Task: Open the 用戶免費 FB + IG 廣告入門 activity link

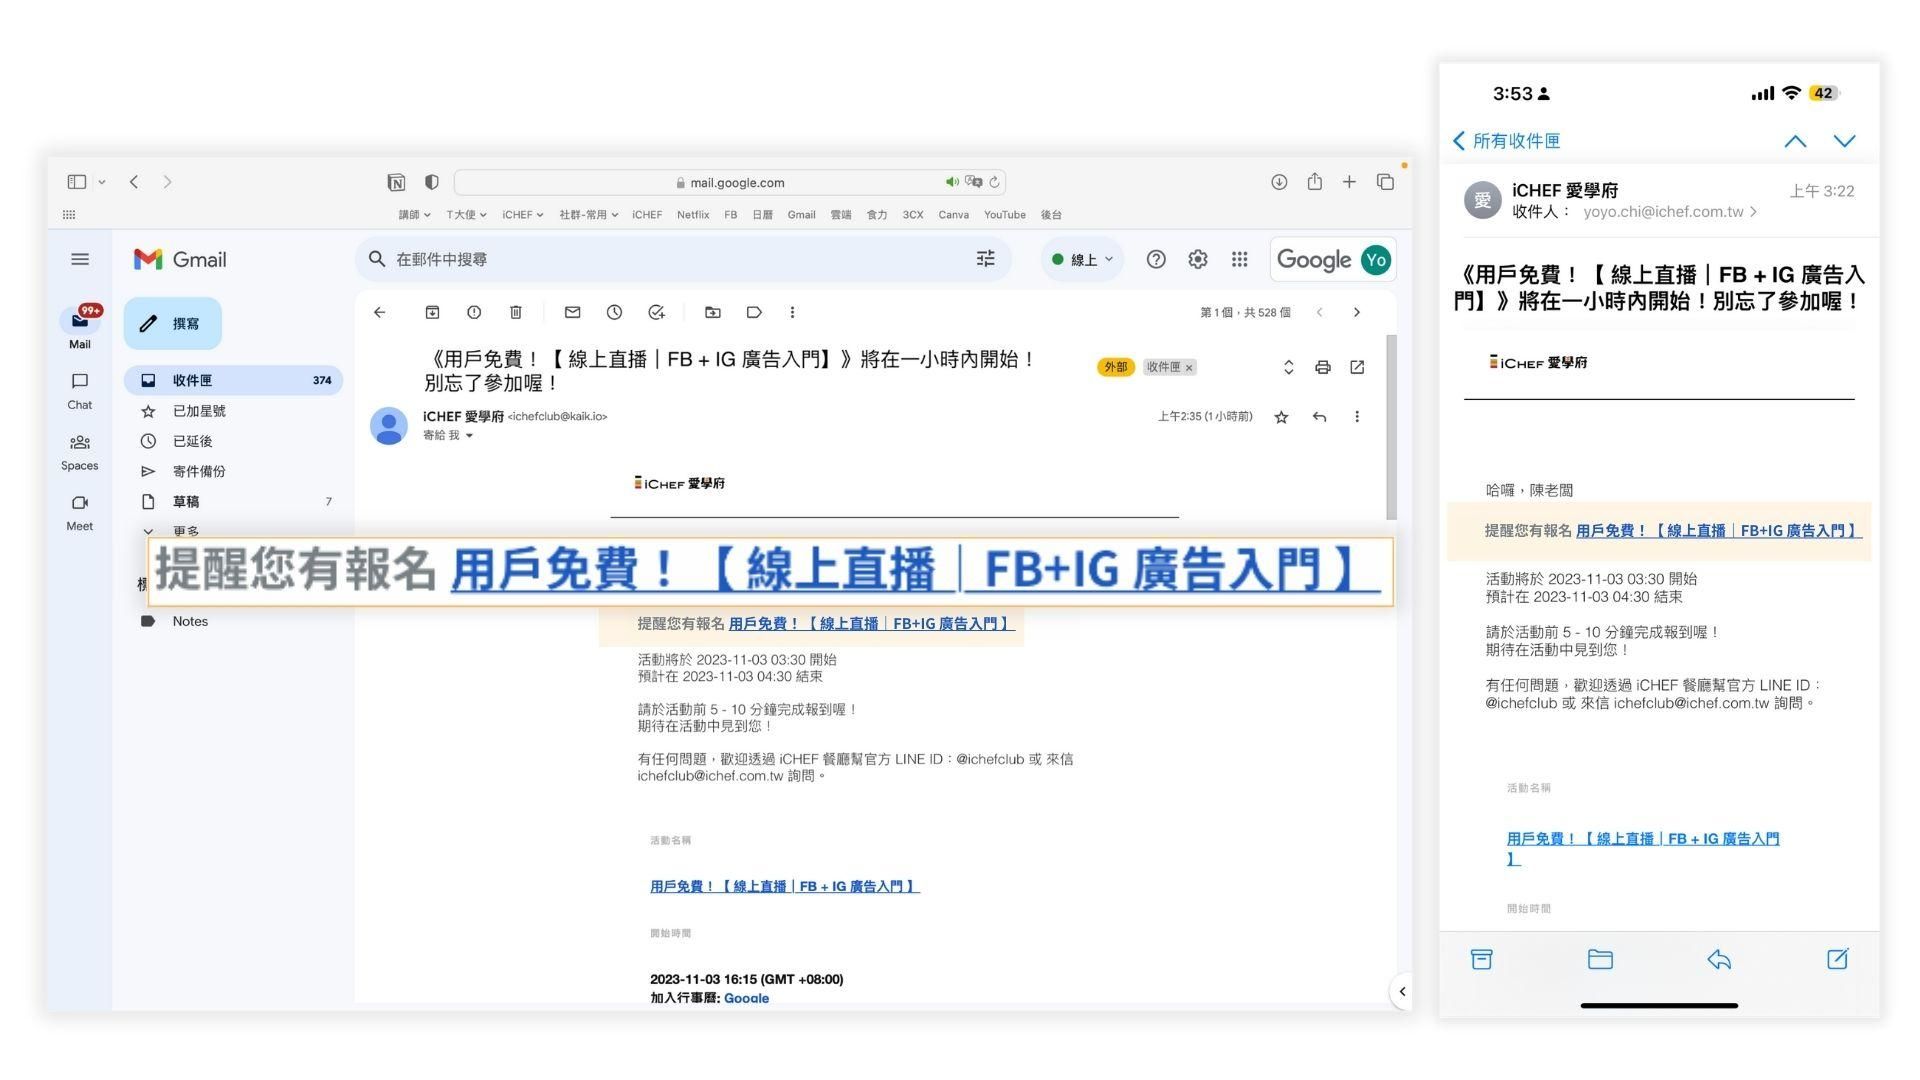Action: click(x=784, y=887)
